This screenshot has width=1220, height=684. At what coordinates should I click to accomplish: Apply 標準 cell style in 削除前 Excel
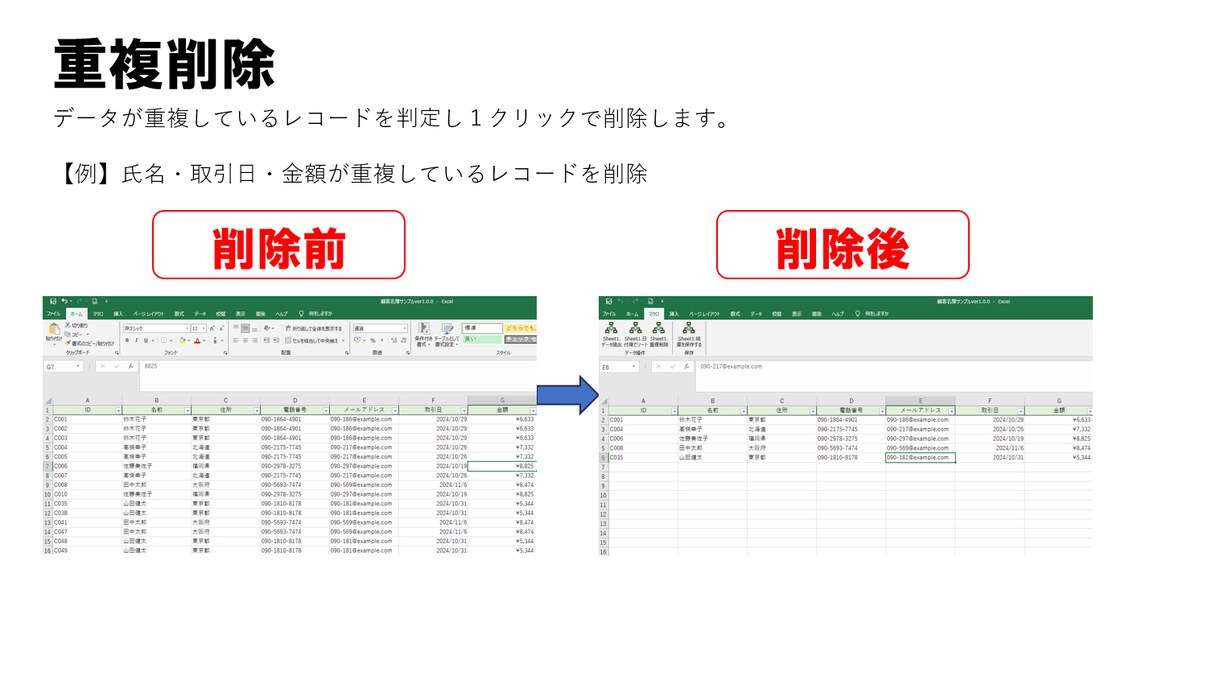pos(482,328)
